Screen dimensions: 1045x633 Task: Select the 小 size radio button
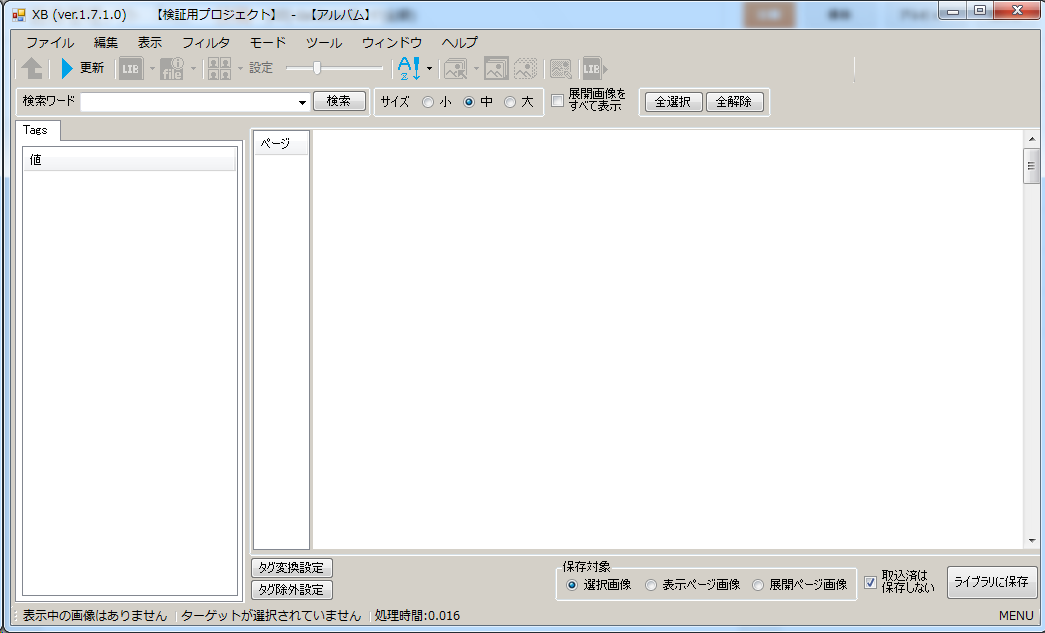coord(428,101)
